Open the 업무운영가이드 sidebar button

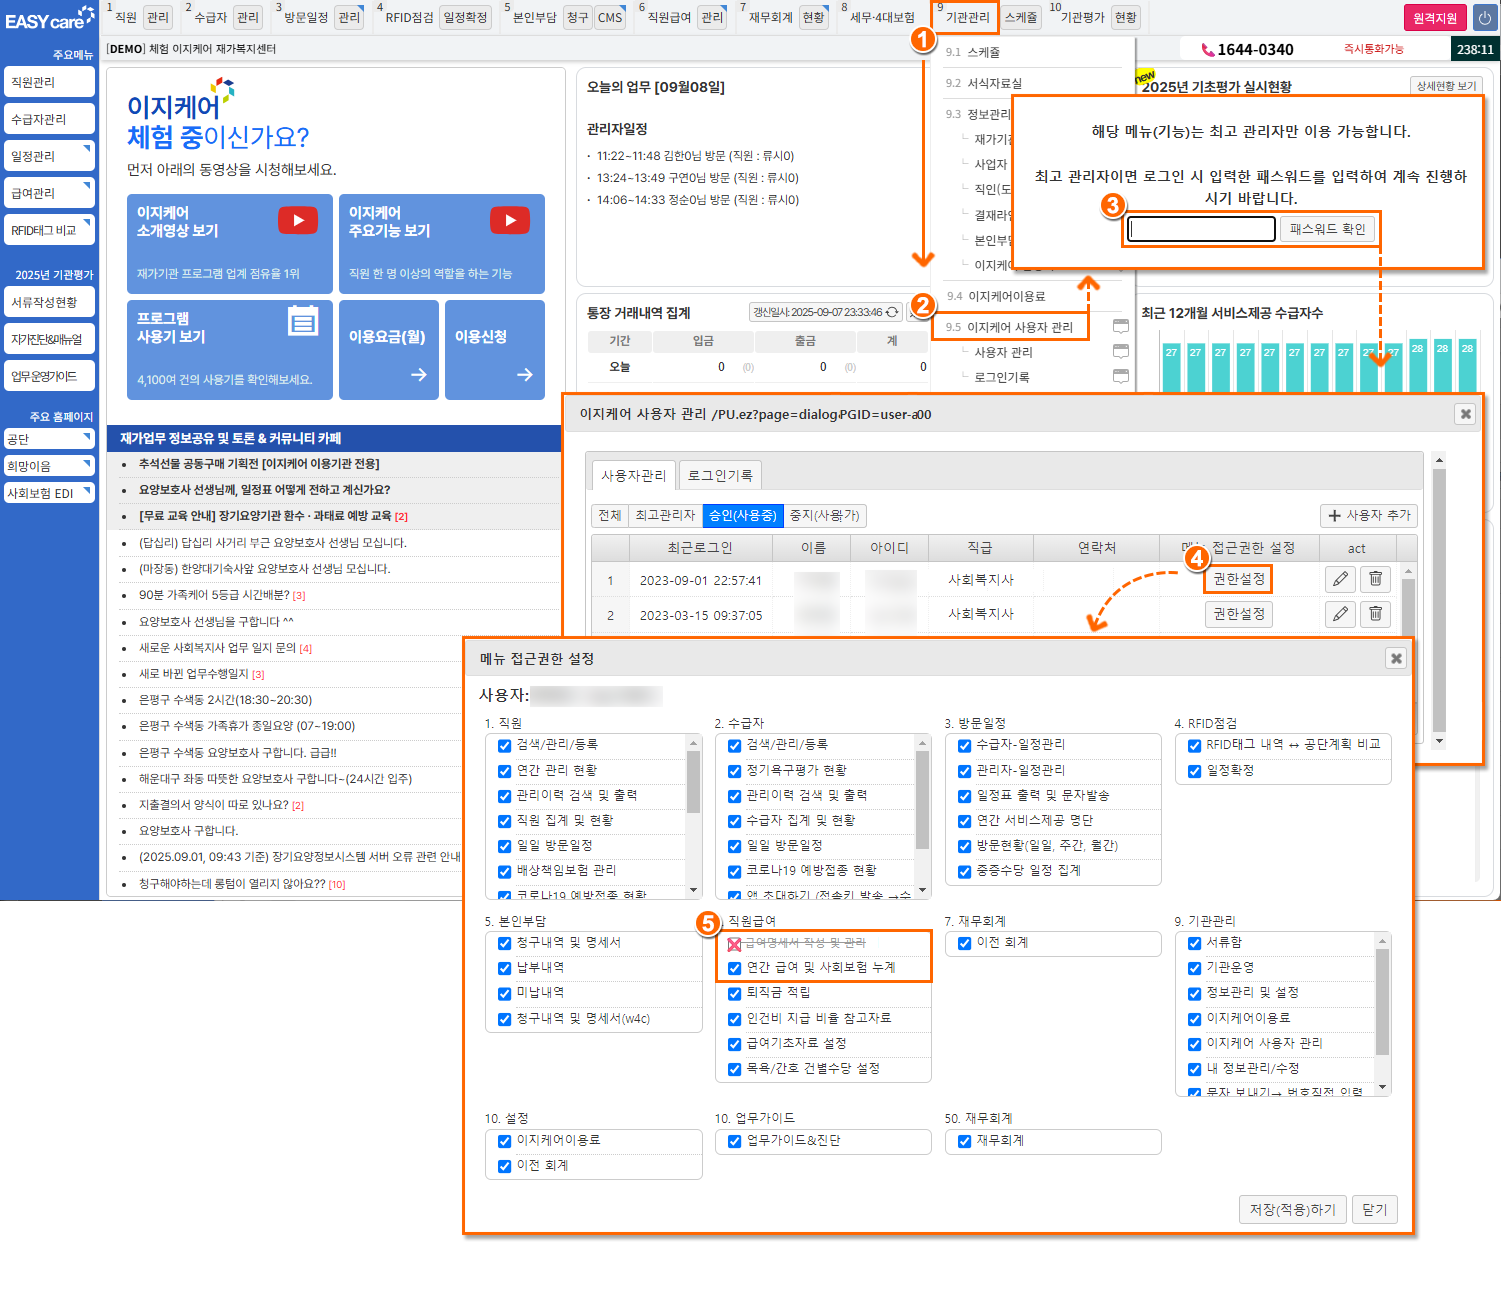[x=49, y=376]
